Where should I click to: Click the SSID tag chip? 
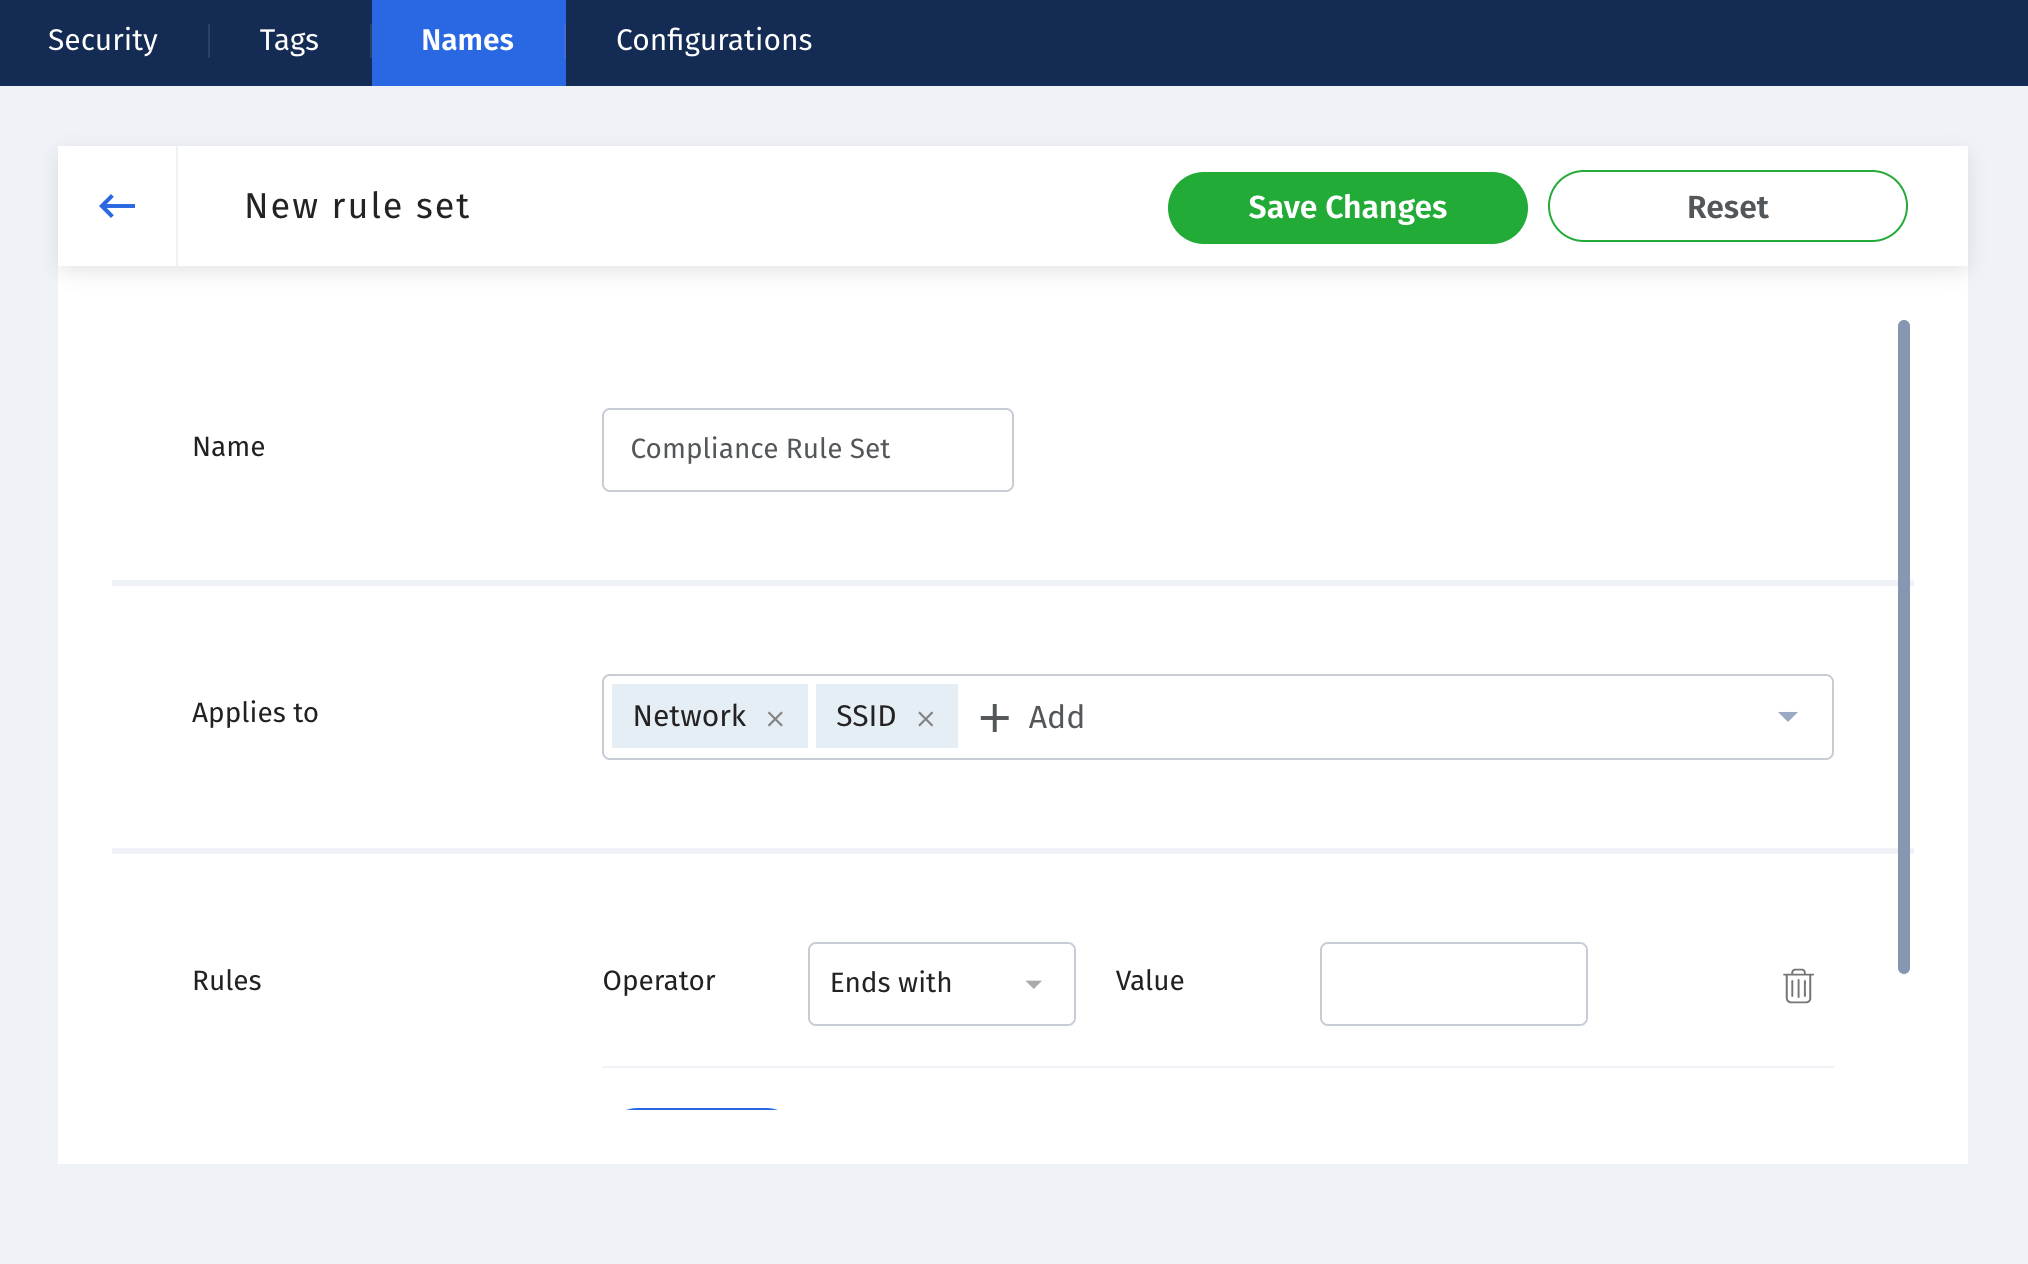(x=866, y=716)
